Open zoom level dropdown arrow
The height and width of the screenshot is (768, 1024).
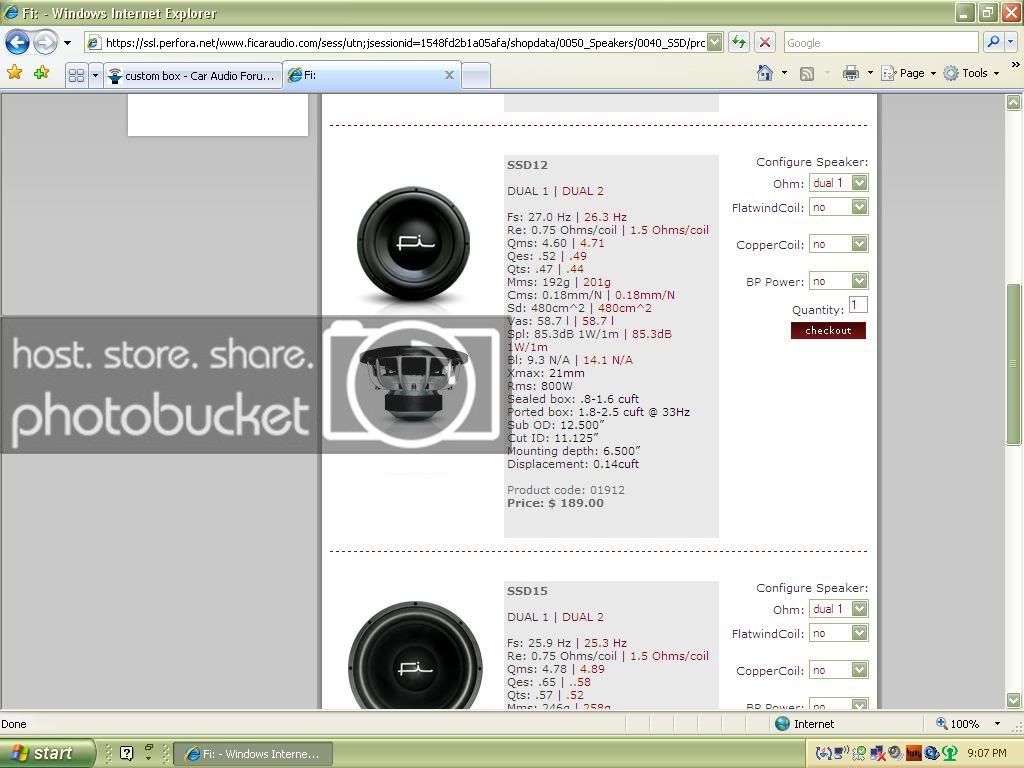[997, 724]
